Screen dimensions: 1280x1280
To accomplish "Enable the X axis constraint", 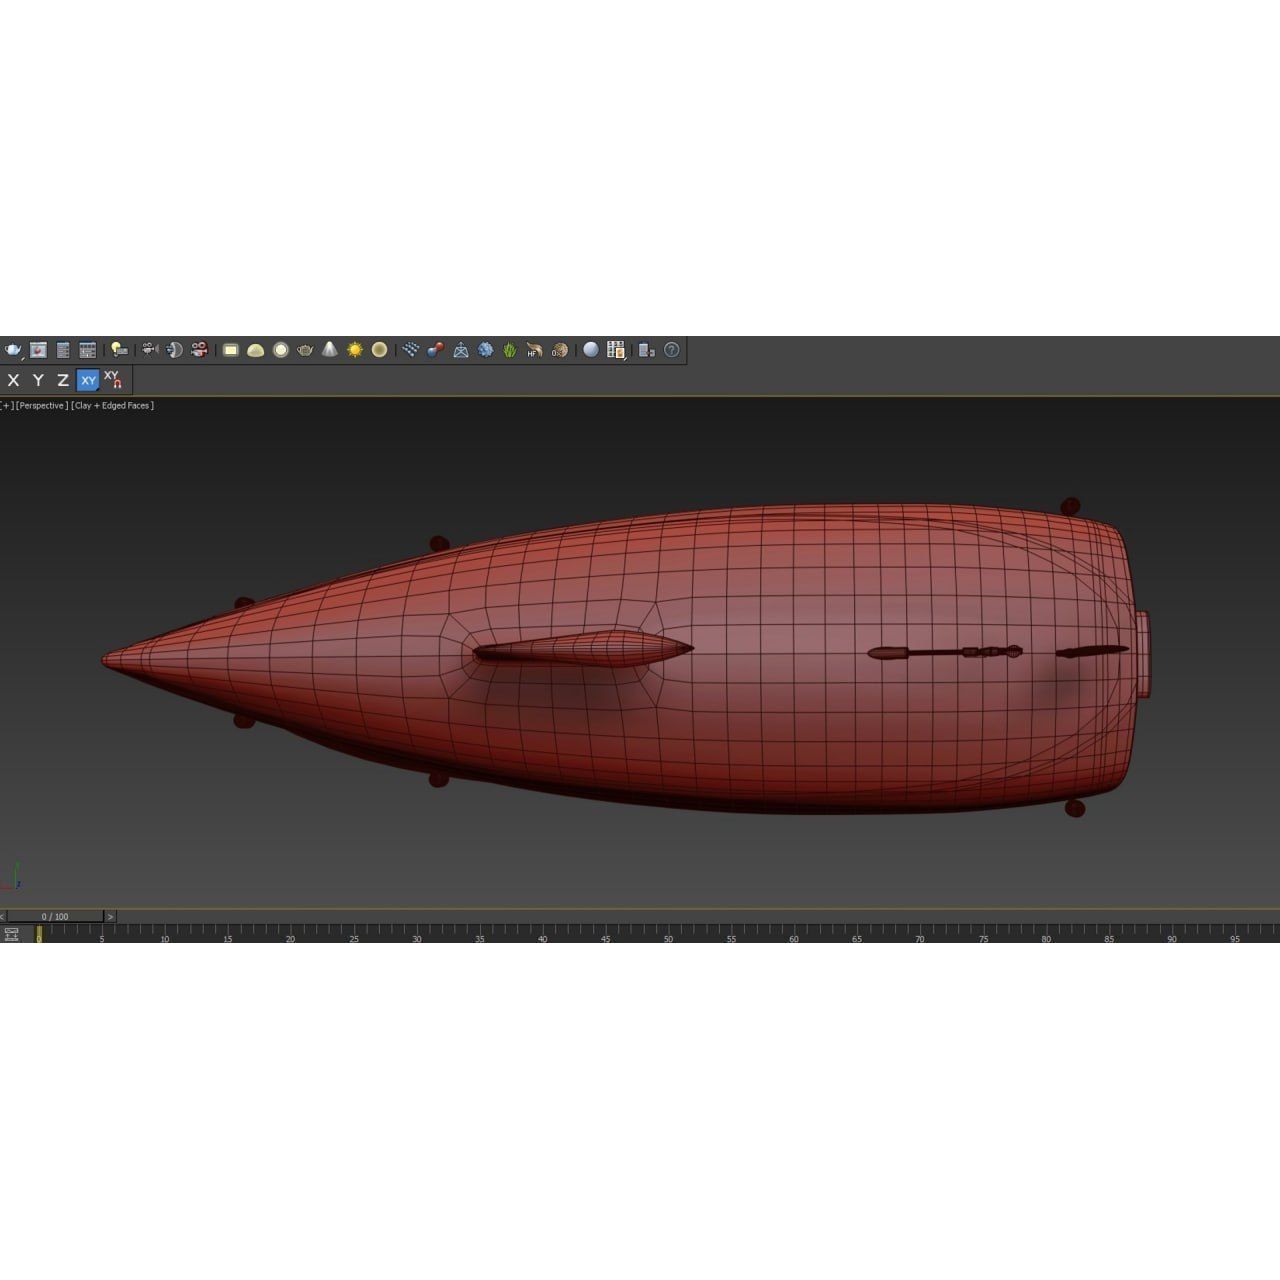I will point(13,380).
